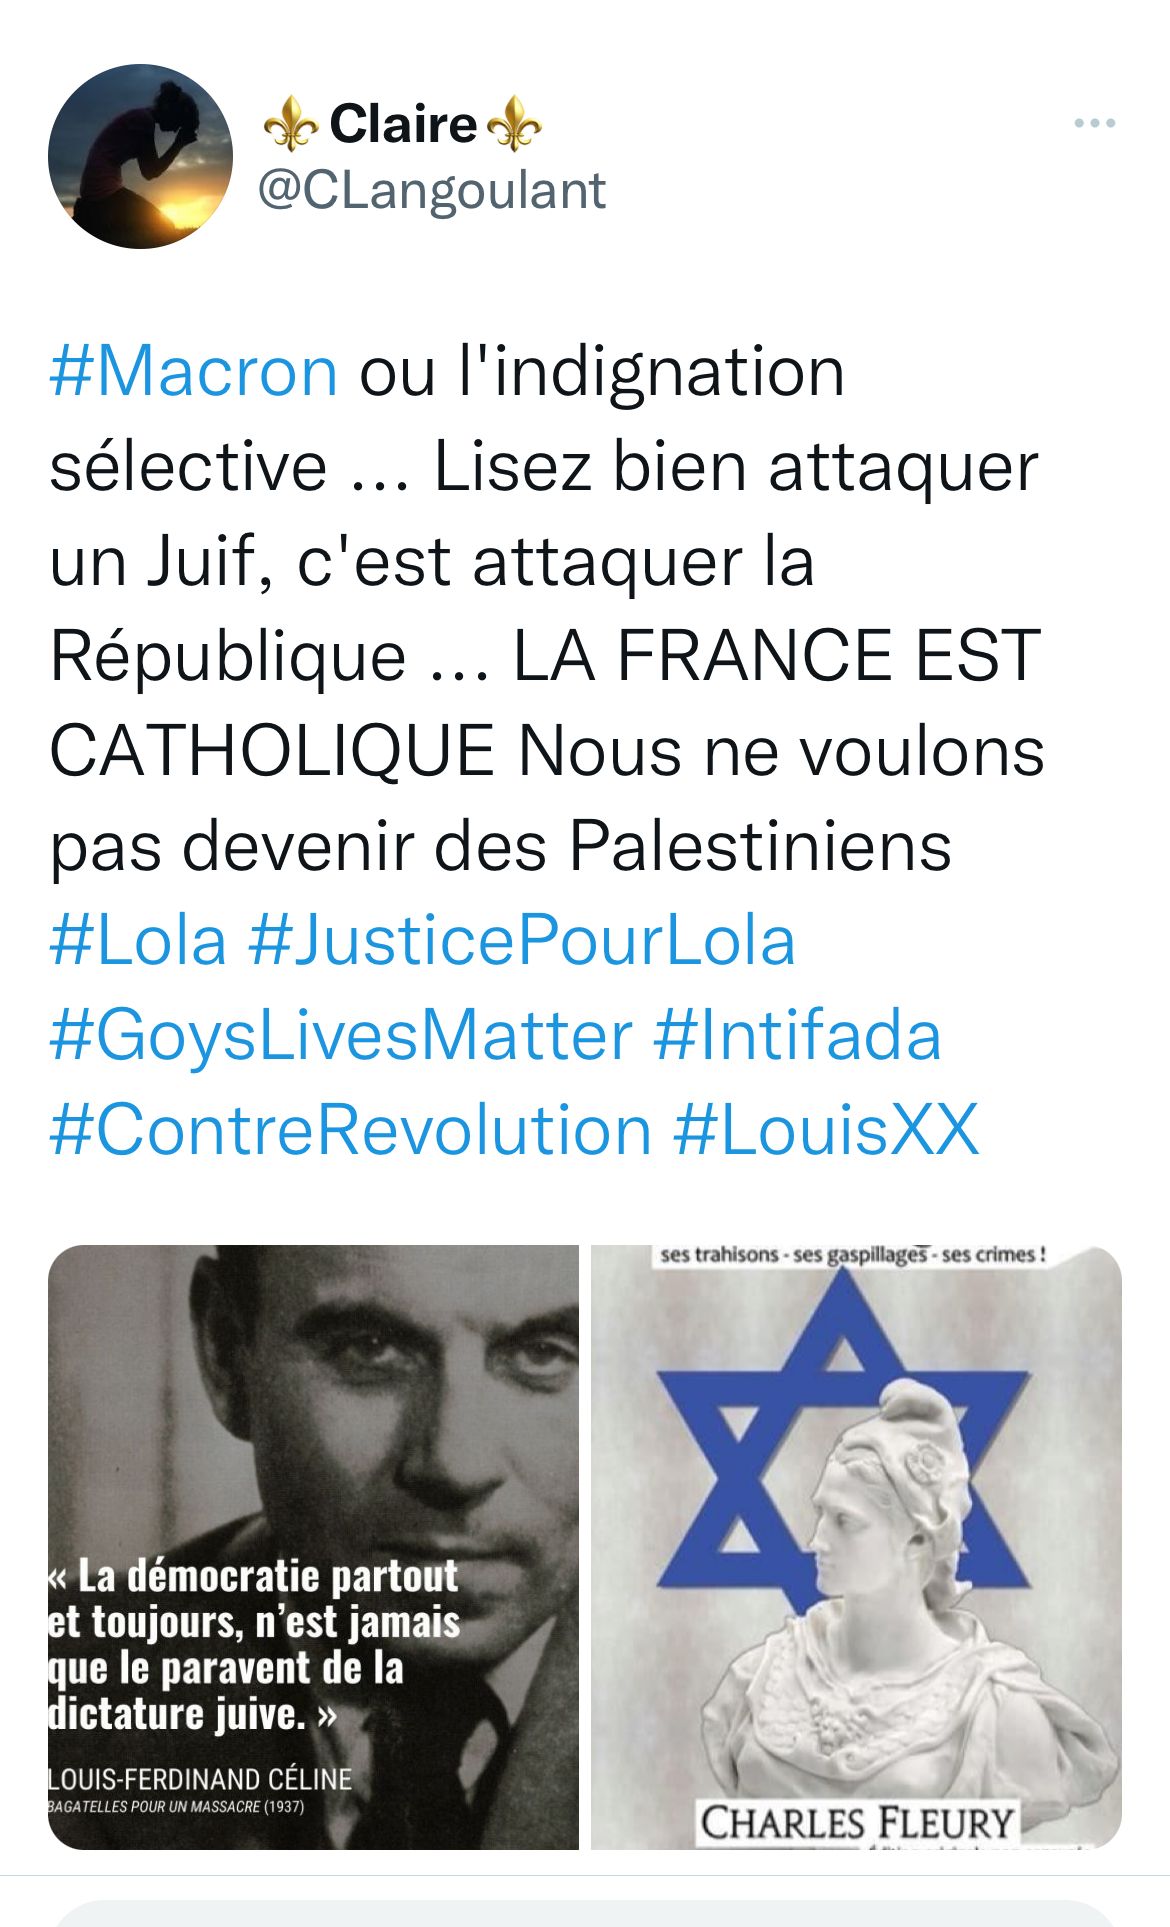Tap the silhouette sunset profile avatar
1170x1927 pixels.
click(140, 156)
